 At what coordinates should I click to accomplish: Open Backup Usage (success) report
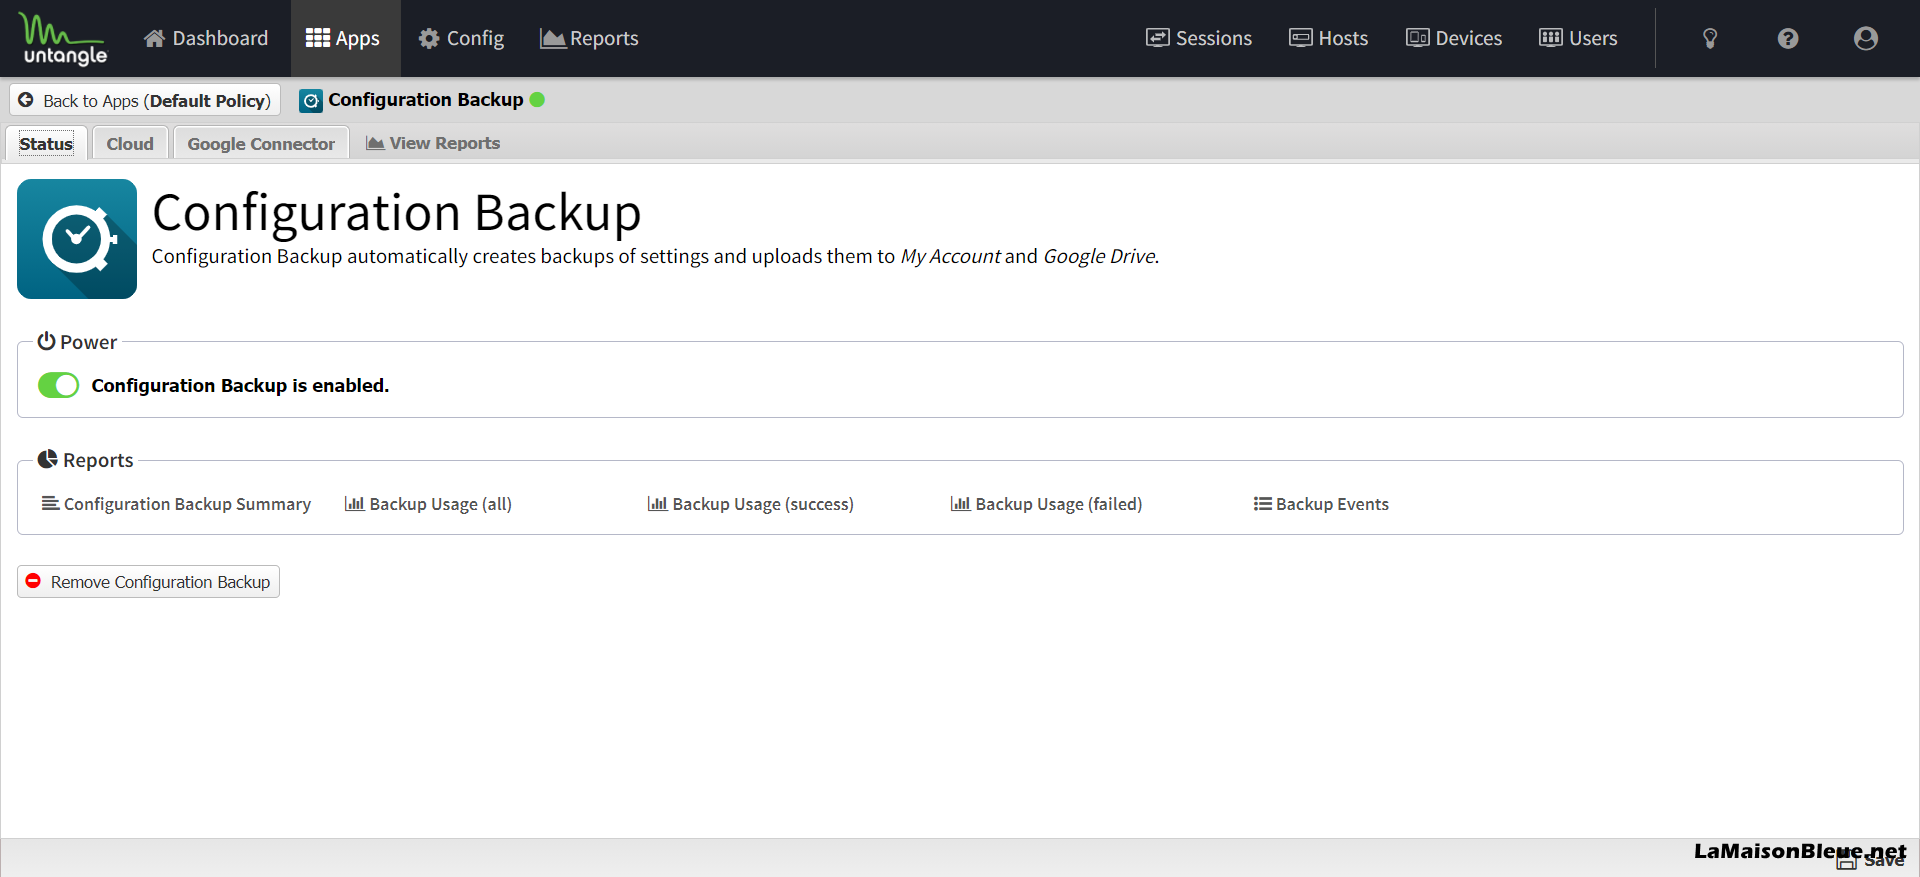750,504
